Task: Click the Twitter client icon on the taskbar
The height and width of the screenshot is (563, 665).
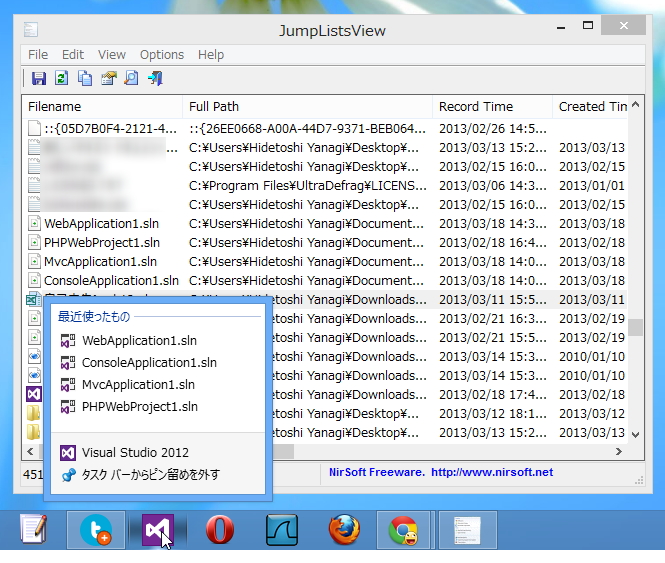Action: coord(96,529)
